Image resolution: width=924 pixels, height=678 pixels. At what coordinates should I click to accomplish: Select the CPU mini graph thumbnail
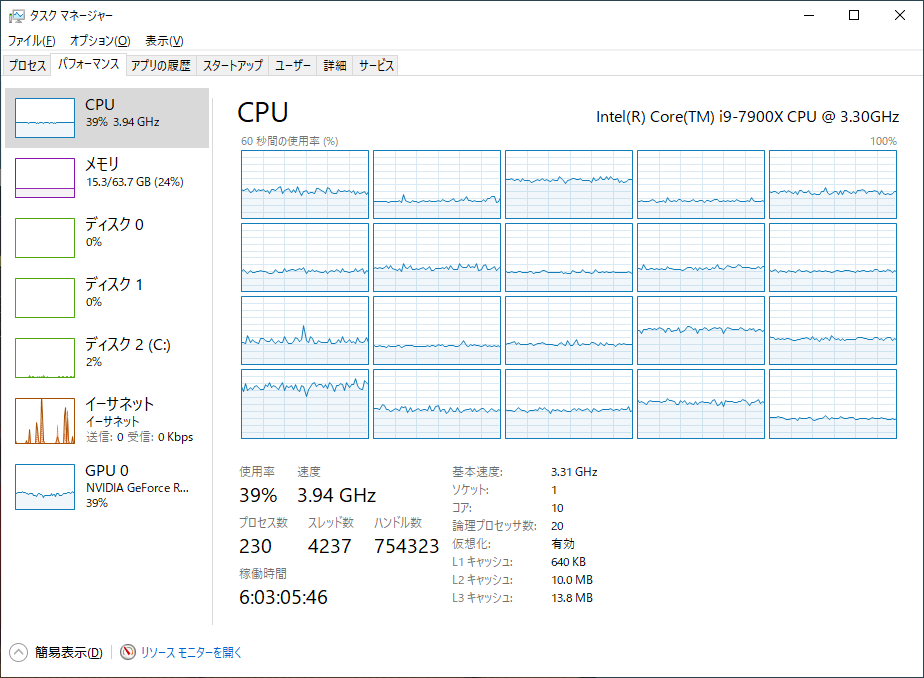pos(45,118)
